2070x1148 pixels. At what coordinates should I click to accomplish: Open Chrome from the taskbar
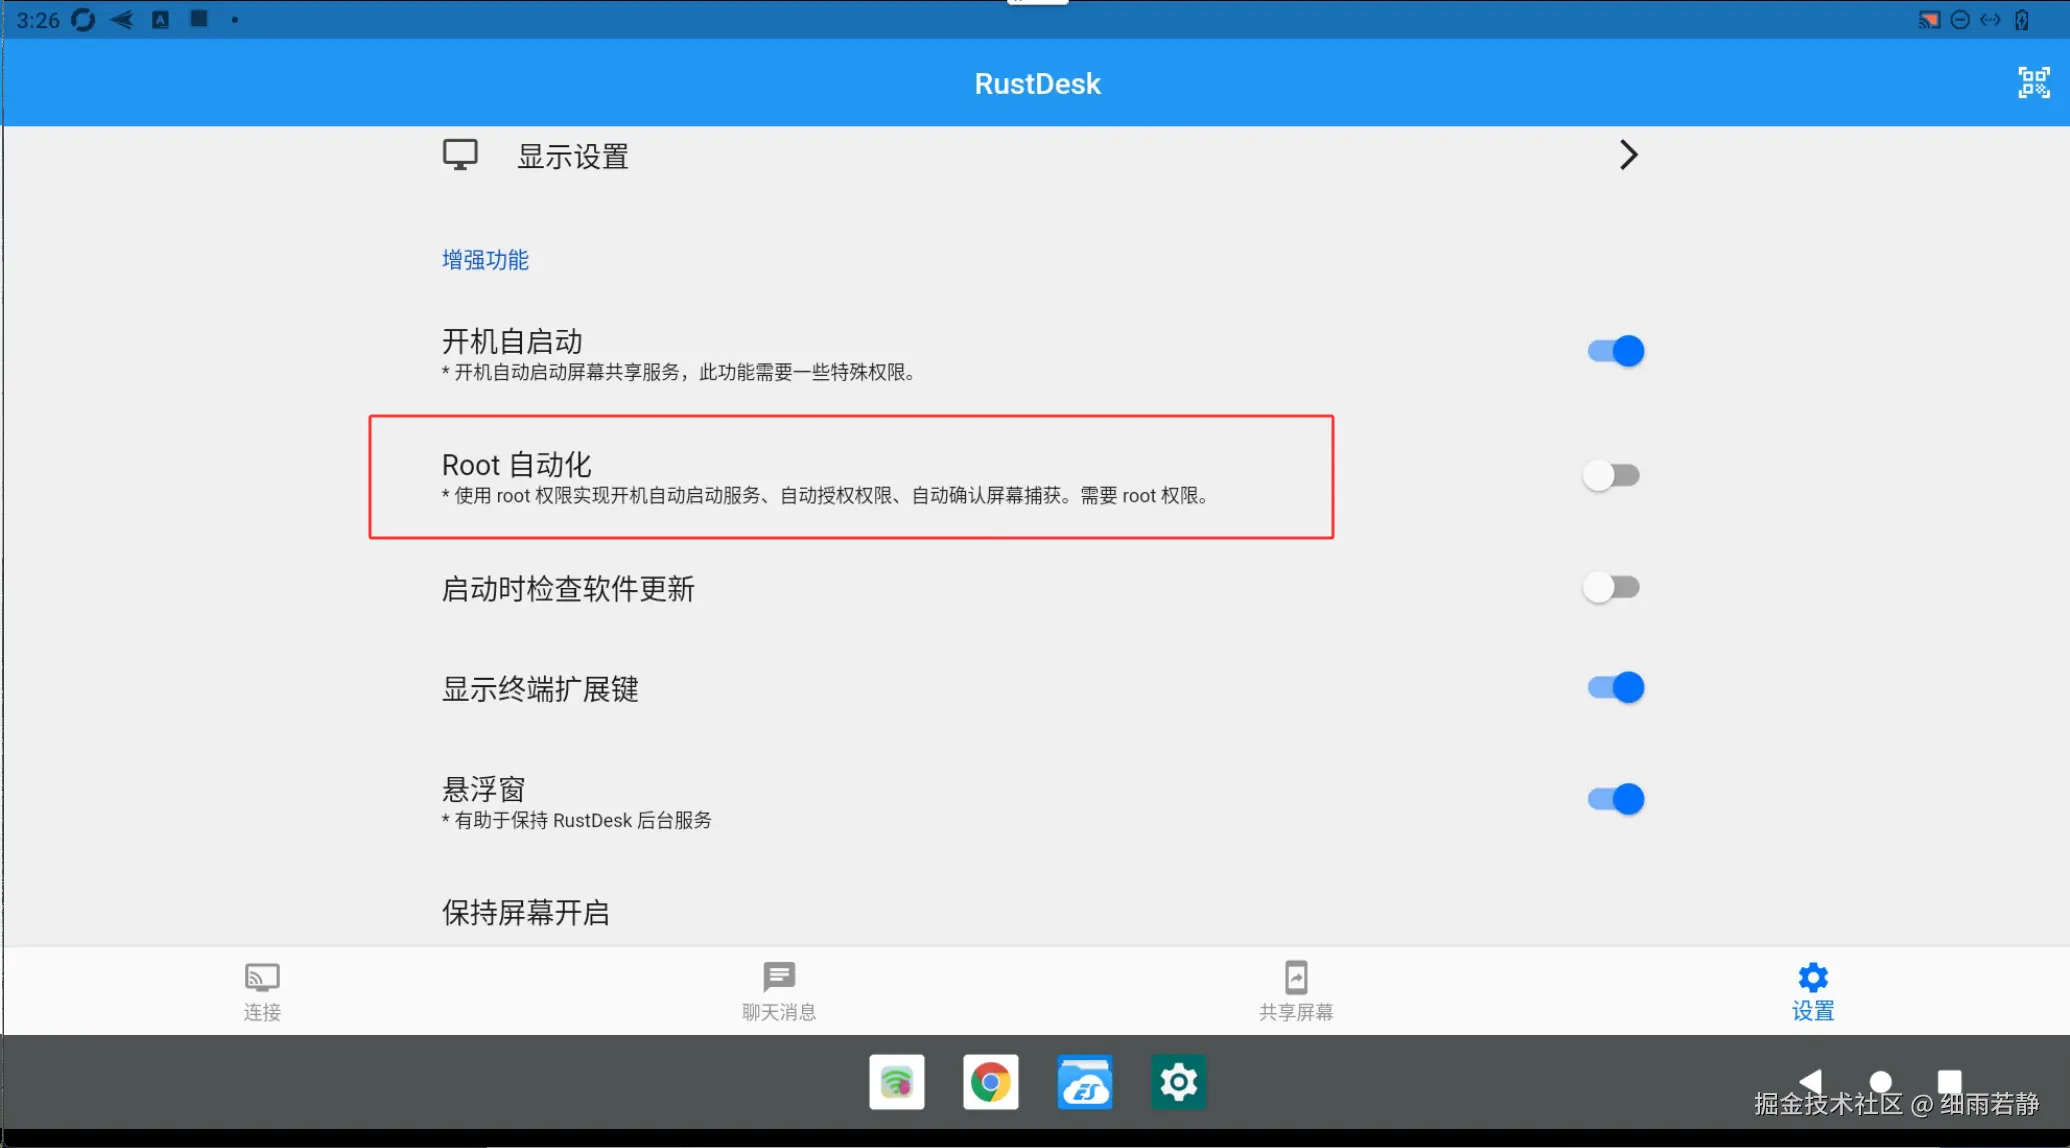click(x=990, y=1082)
